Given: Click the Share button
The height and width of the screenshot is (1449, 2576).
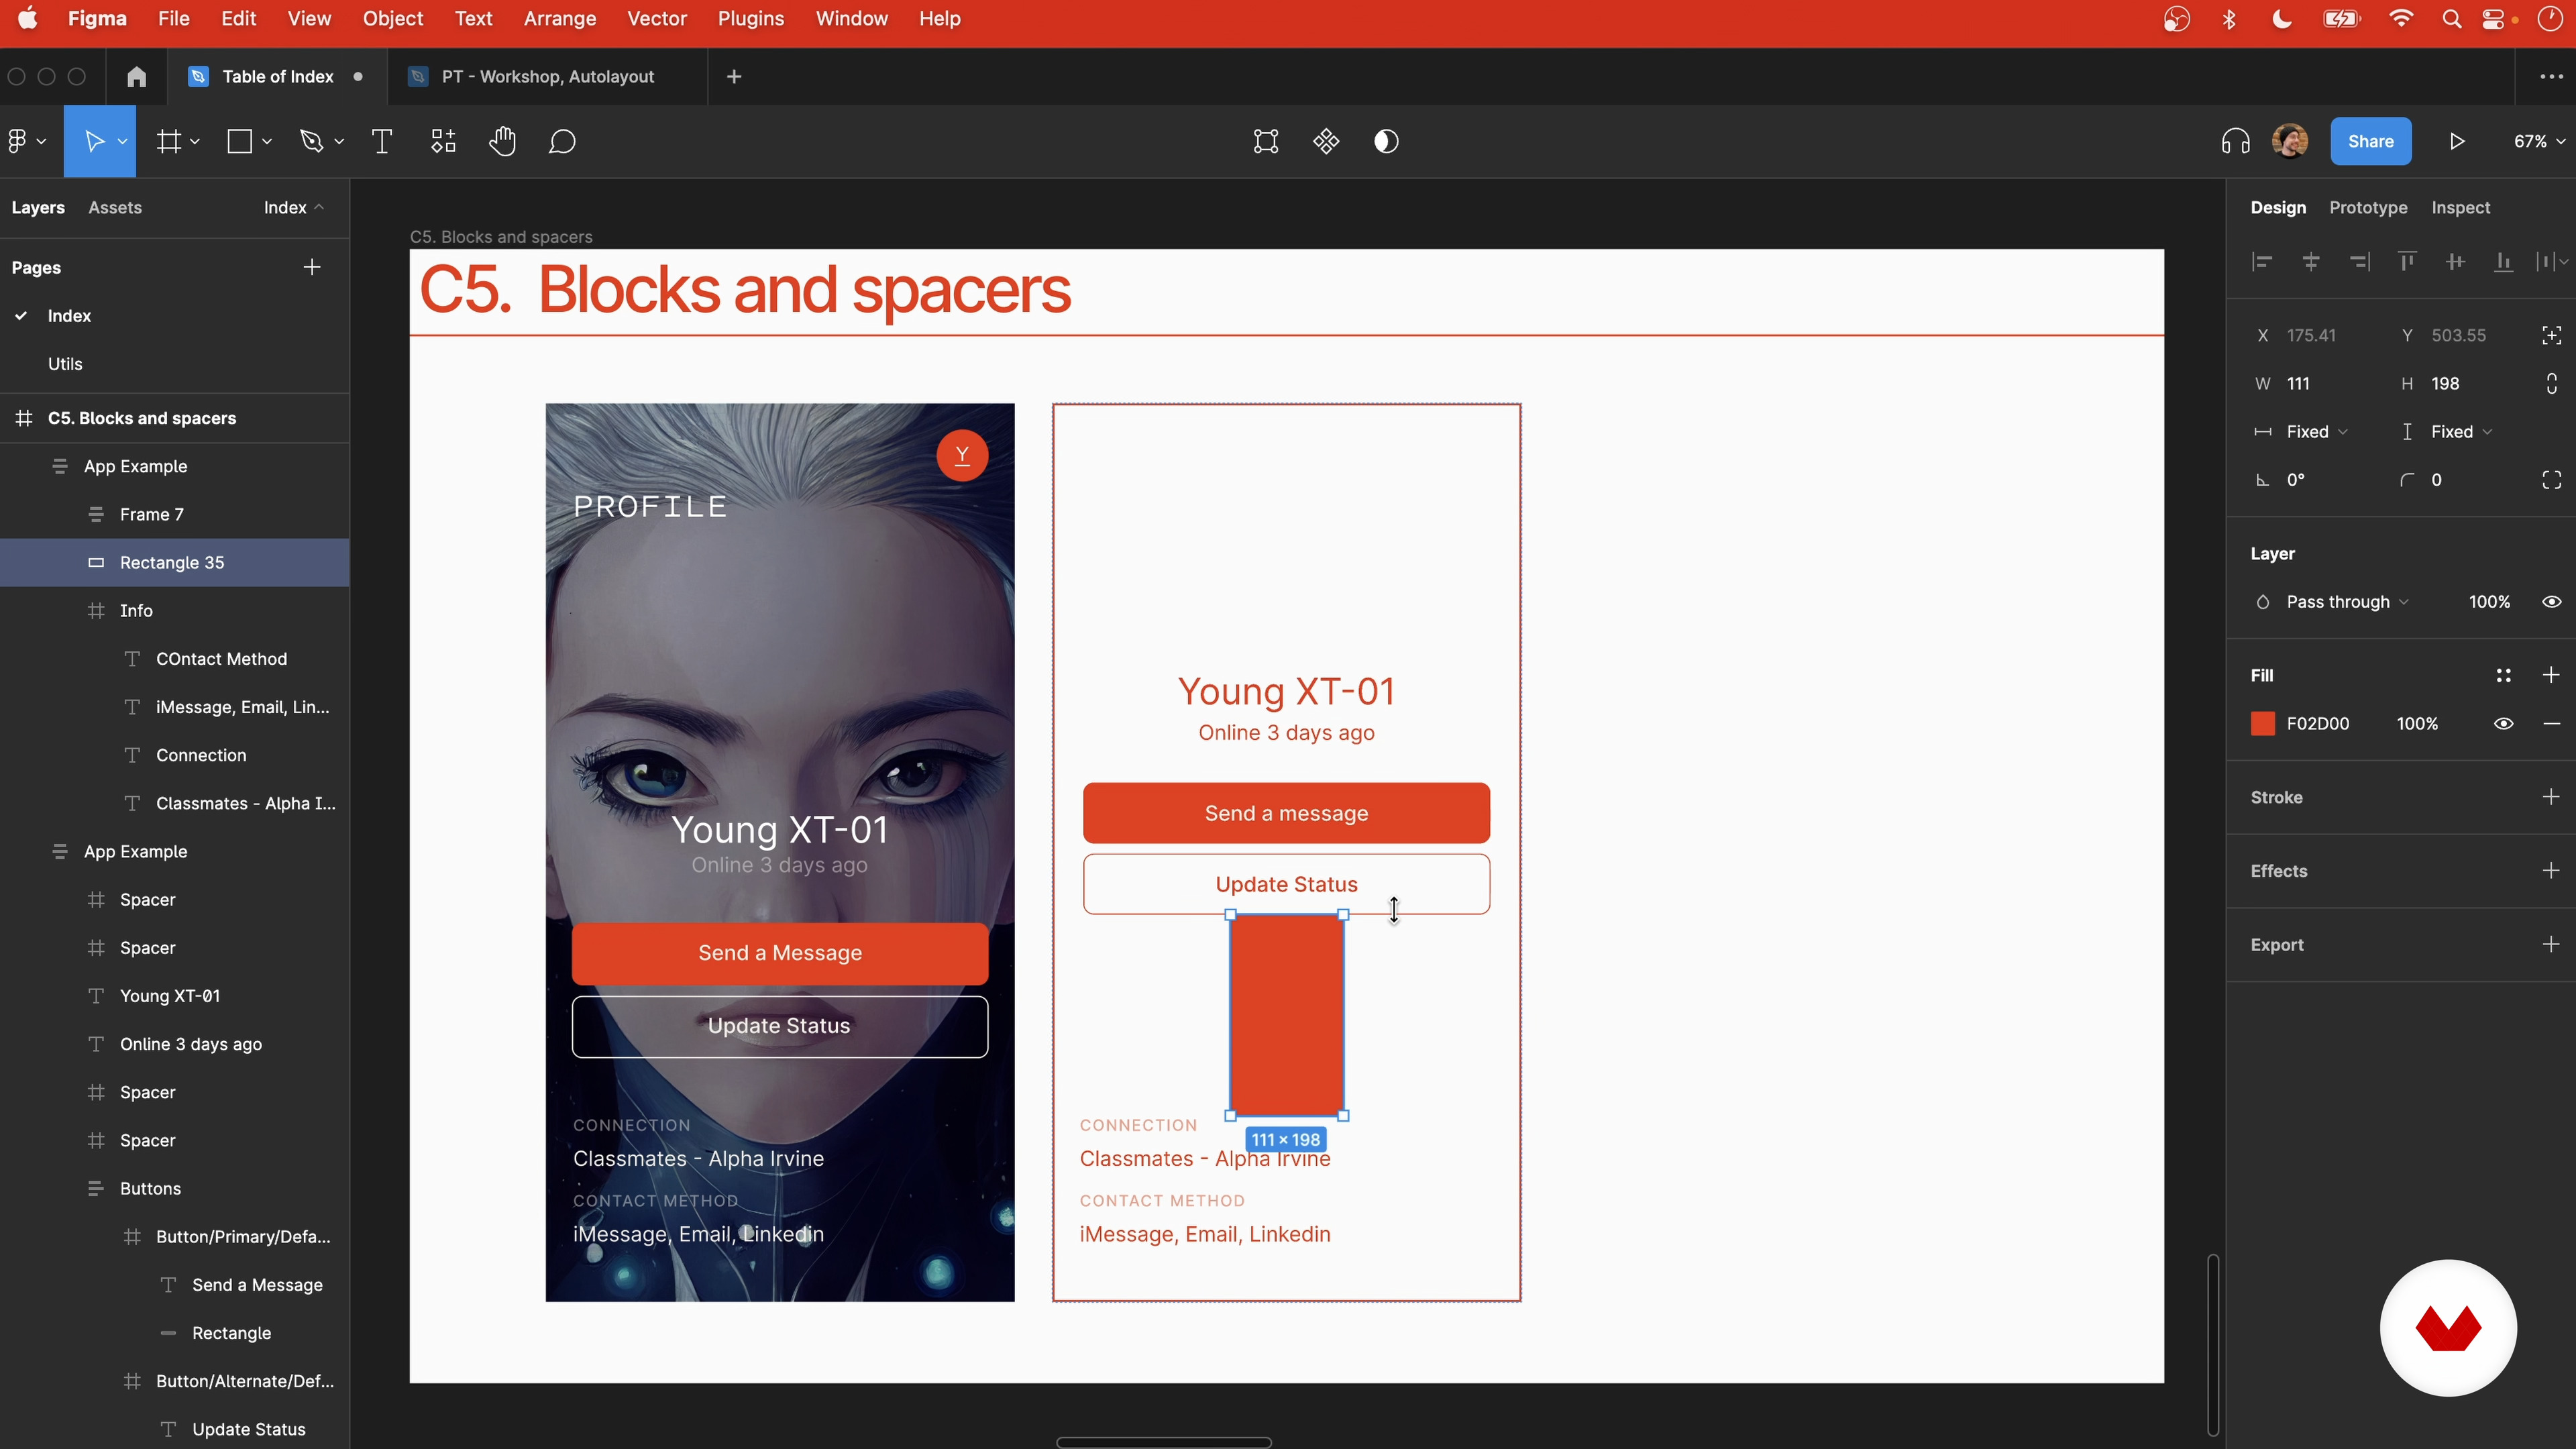Looking at the screenshot, I should (2370, 141).
